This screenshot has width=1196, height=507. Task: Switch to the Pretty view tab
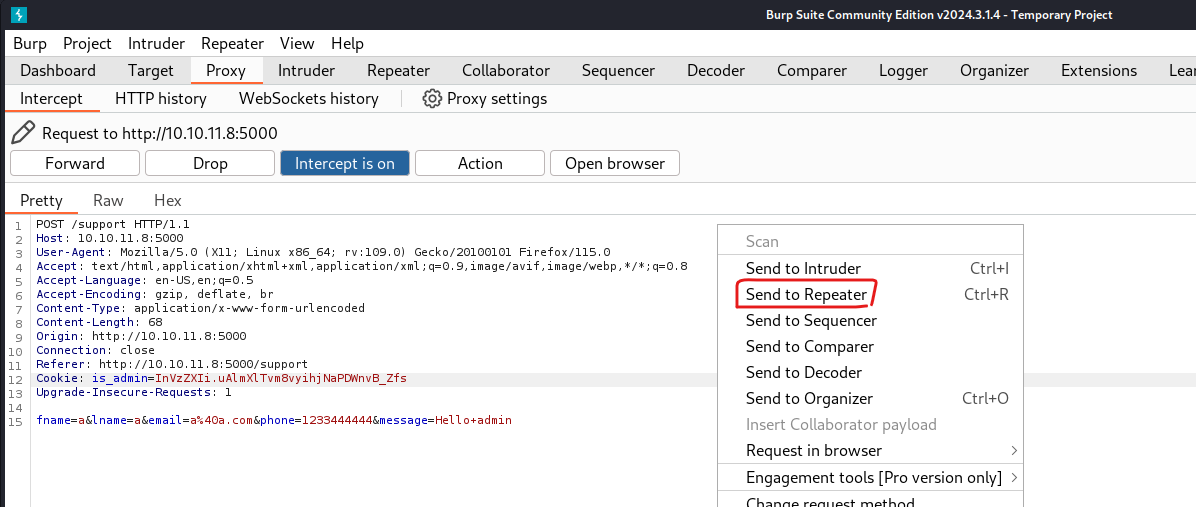pyautogui.click(x=41, y=201)
